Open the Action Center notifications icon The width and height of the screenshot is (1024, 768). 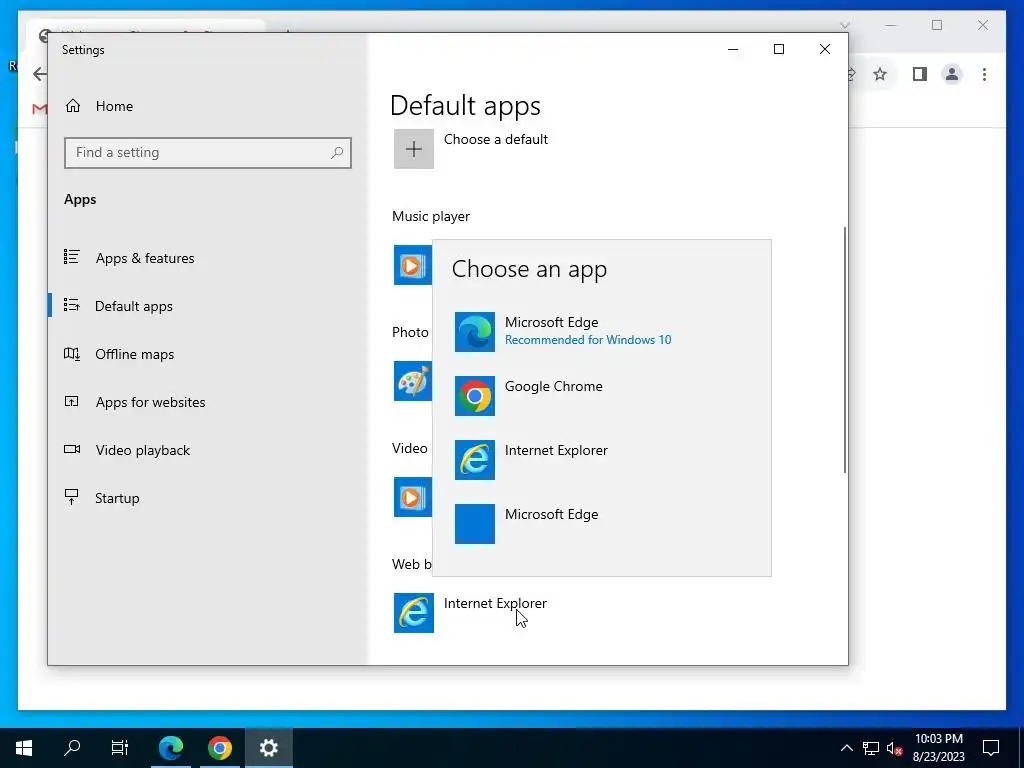pos(991,748)
